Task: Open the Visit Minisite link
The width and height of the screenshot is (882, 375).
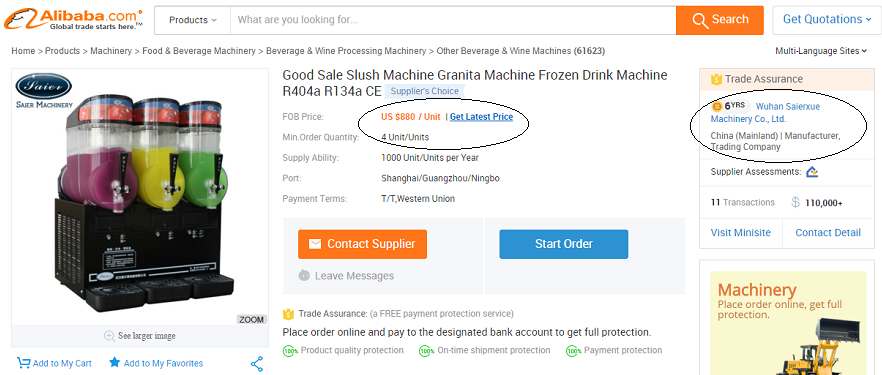Action: tap(740, 233)
